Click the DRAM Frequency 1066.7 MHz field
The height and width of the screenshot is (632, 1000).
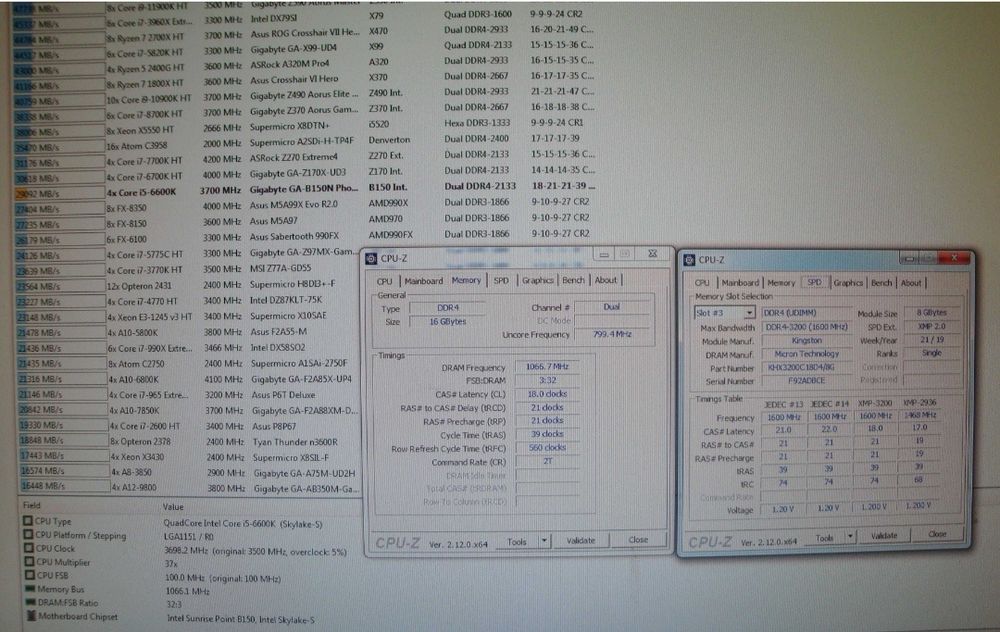(547, 367)
